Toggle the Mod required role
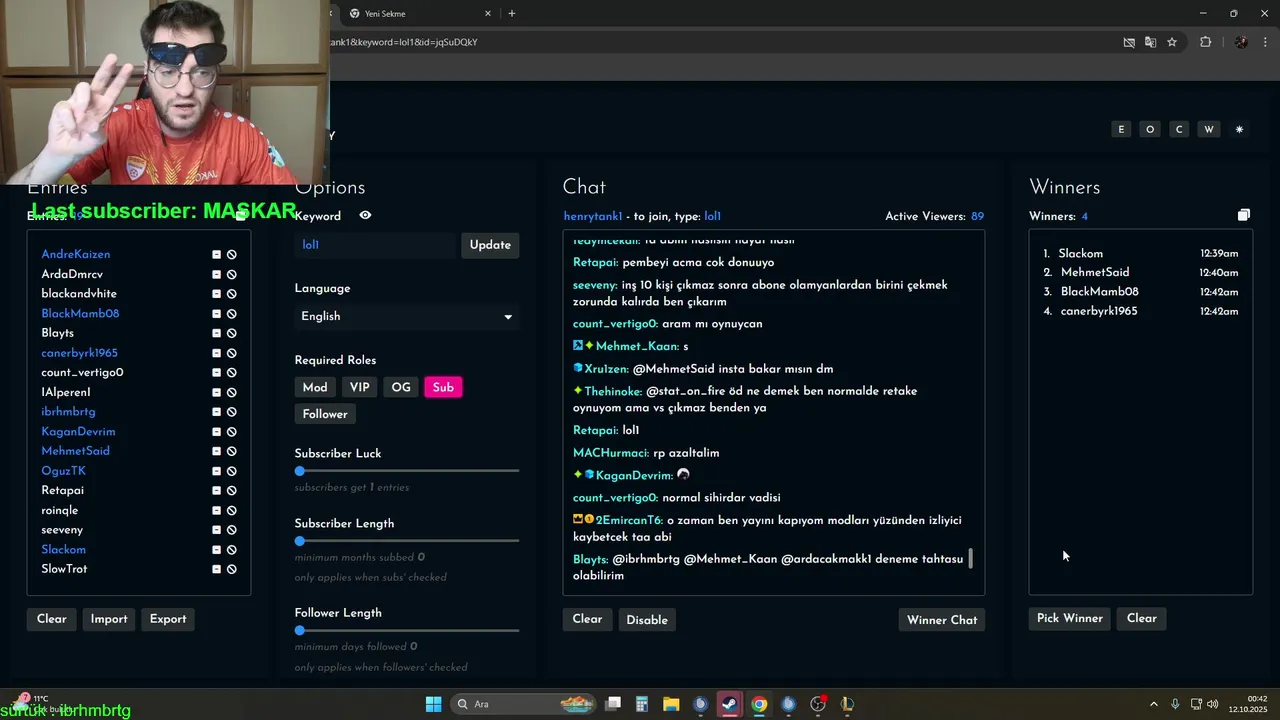The image size is (1280, 720). click(315, 387)
